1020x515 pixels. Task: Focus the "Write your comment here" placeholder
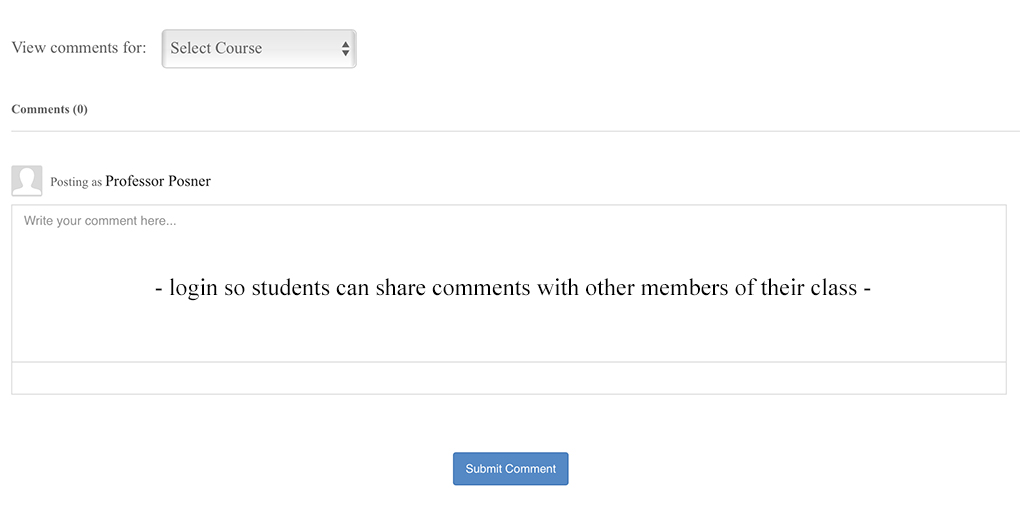100,221
